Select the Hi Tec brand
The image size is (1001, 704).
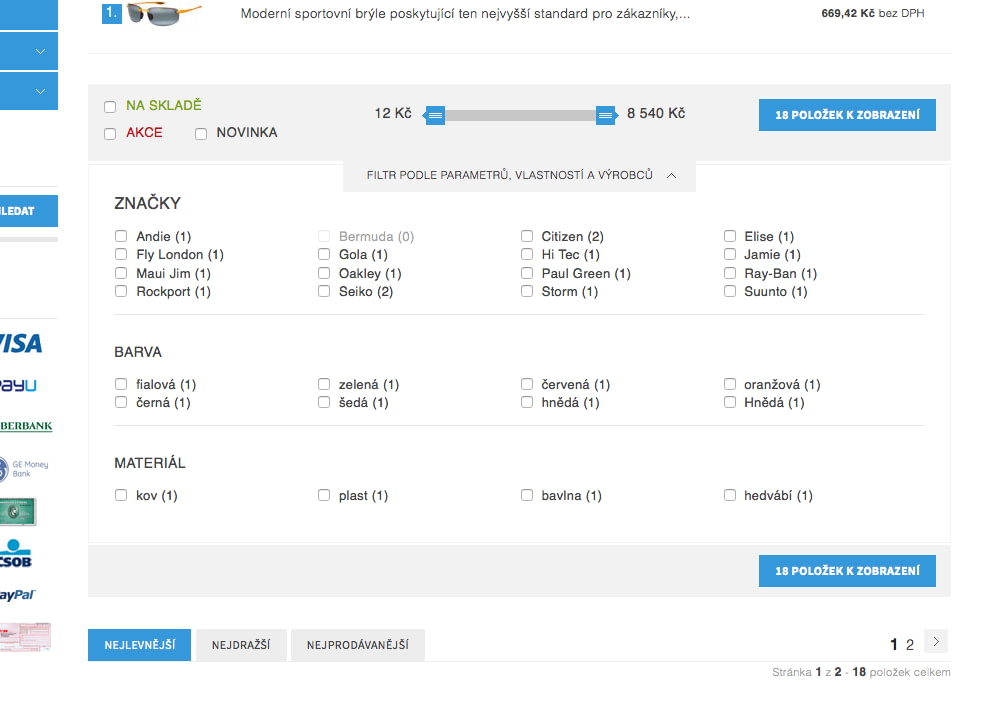point(527,254)
